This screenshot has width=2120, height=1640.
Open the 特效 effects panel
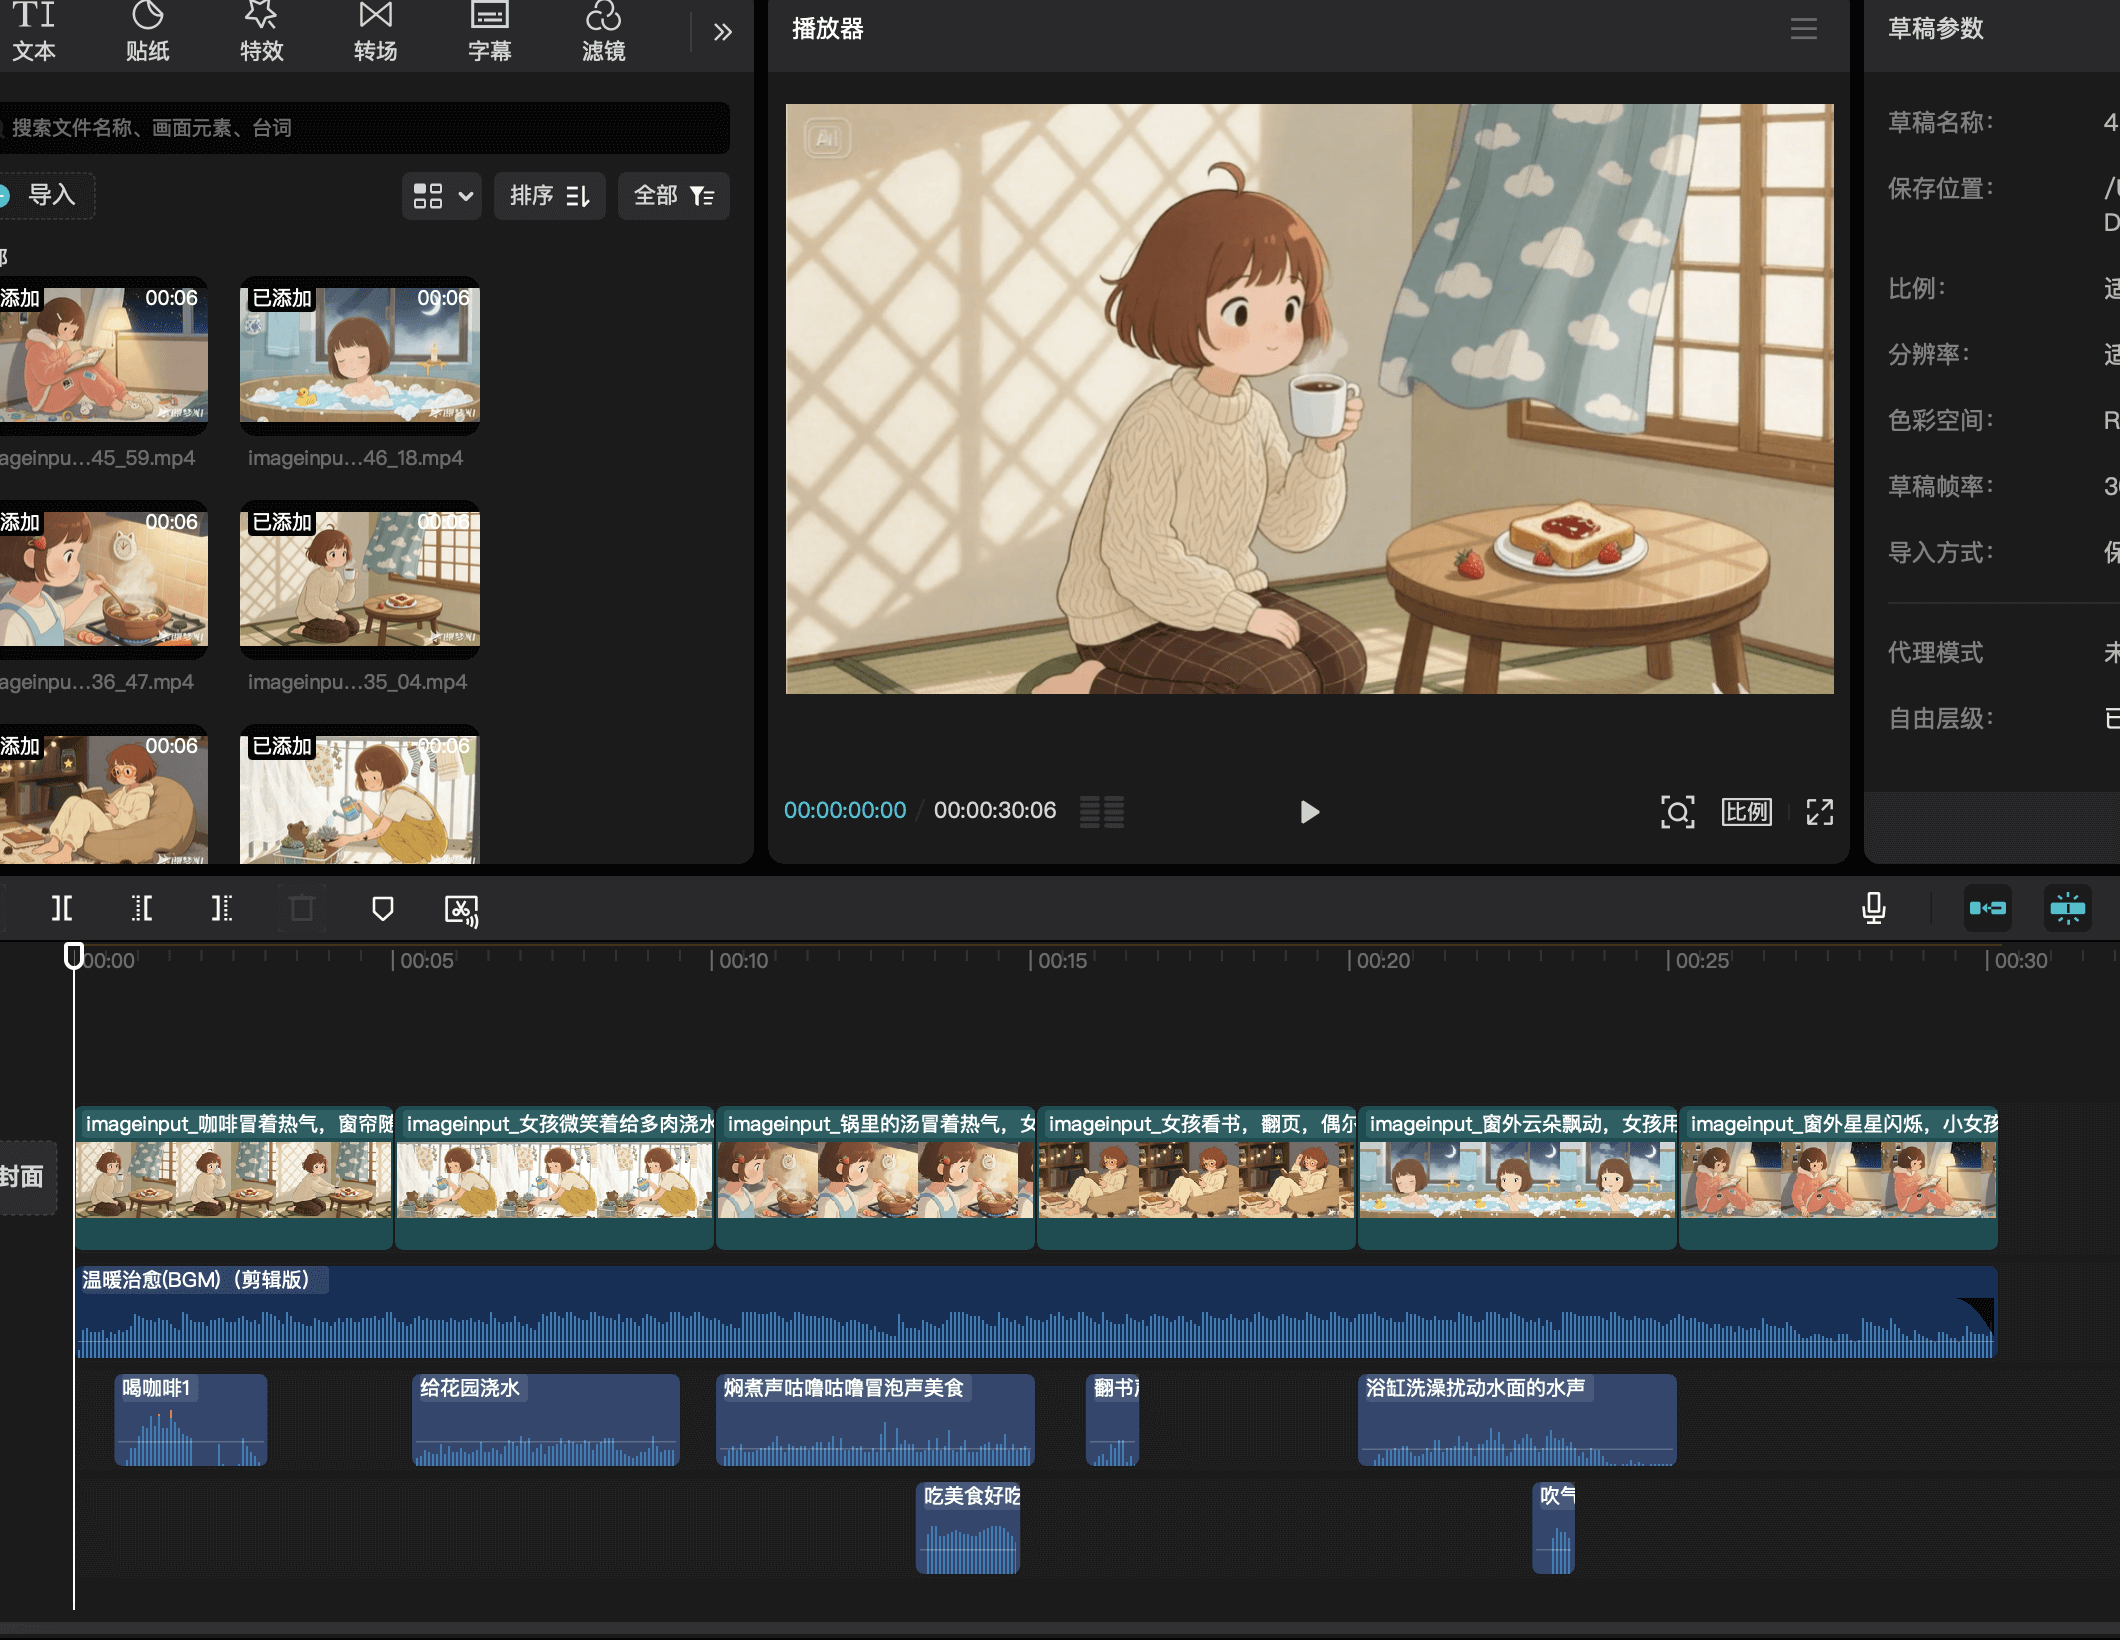[261, 30]
